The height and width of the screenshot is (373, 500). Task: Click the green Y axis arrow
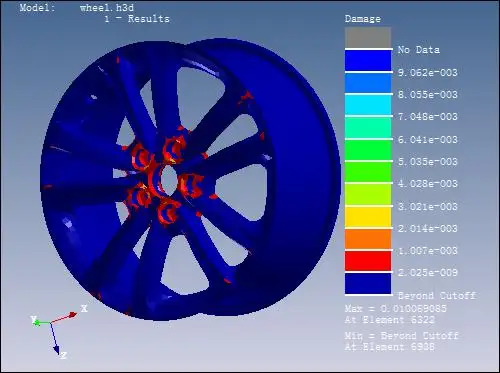[41, 323]
